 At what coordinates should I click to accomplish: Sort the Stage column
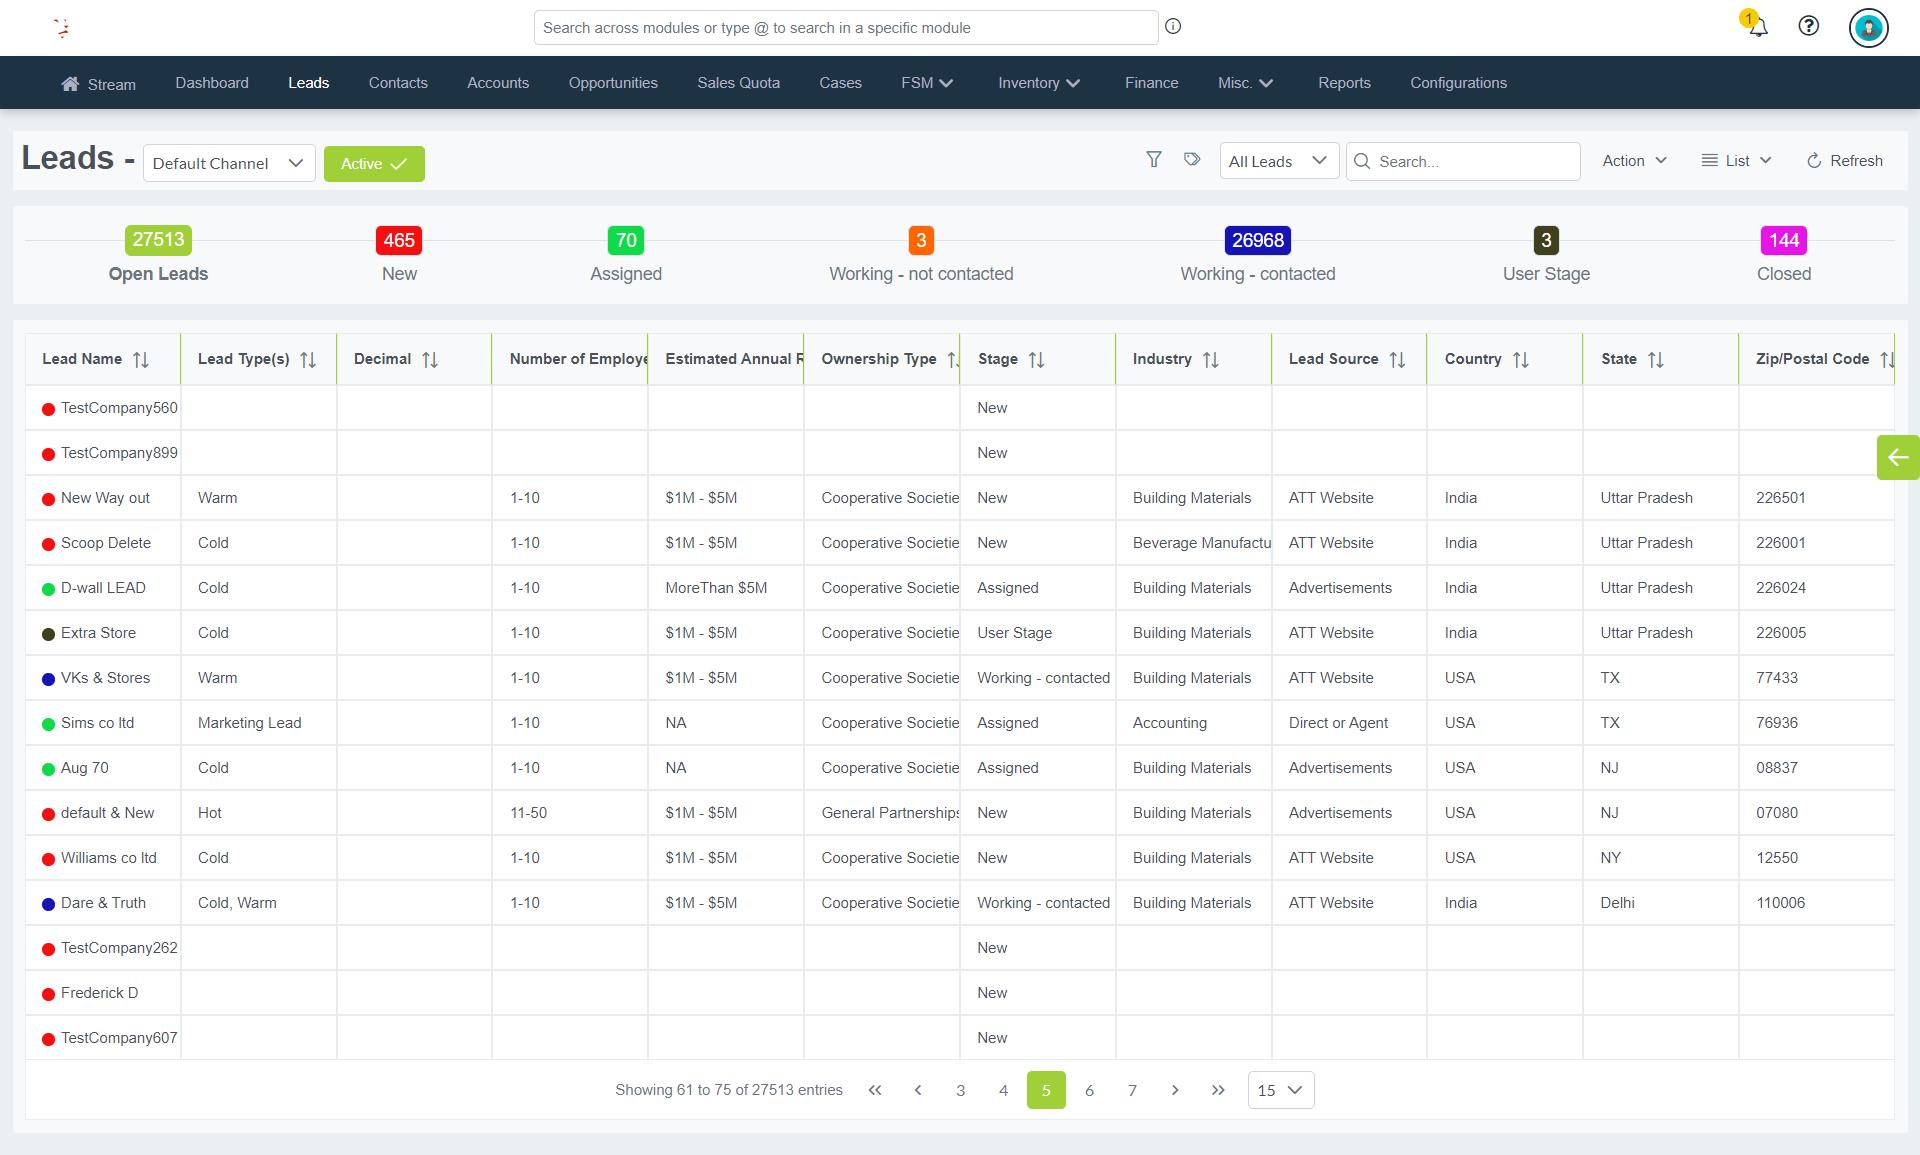(1036, 360)
